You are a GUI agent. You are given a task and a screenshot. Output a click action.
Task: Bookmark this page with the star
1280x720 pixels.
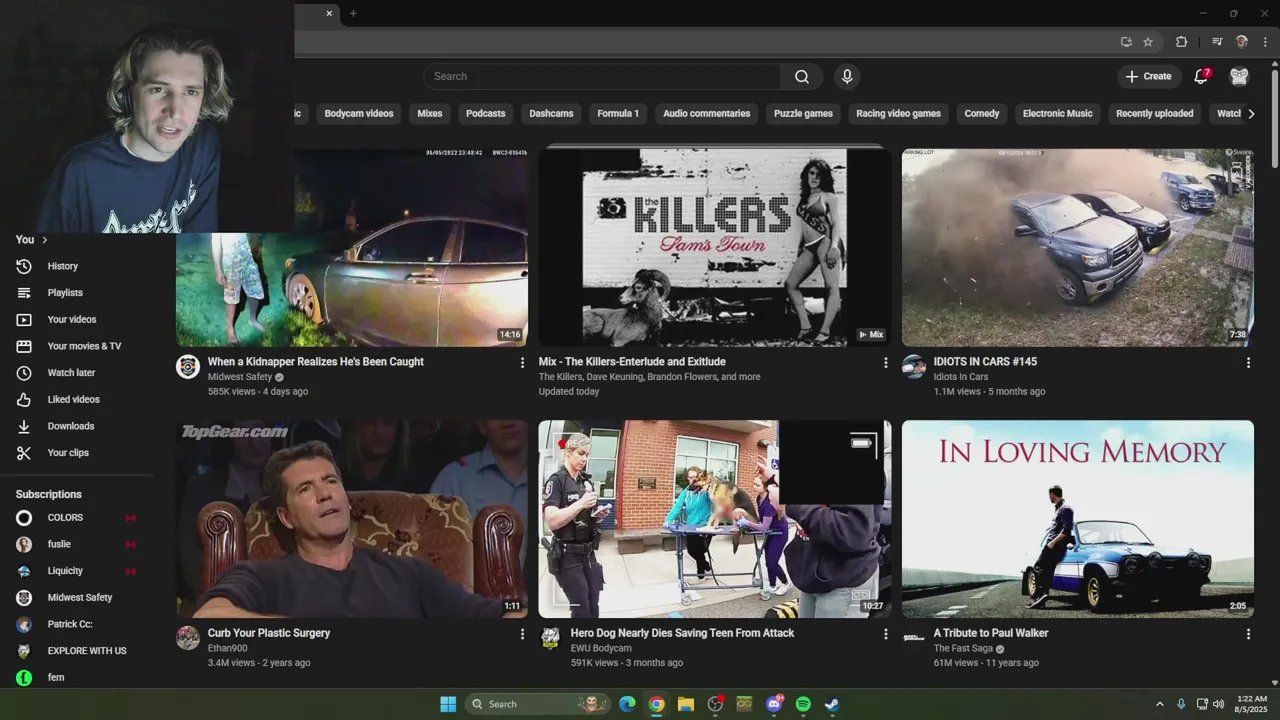coord(1148,42)
